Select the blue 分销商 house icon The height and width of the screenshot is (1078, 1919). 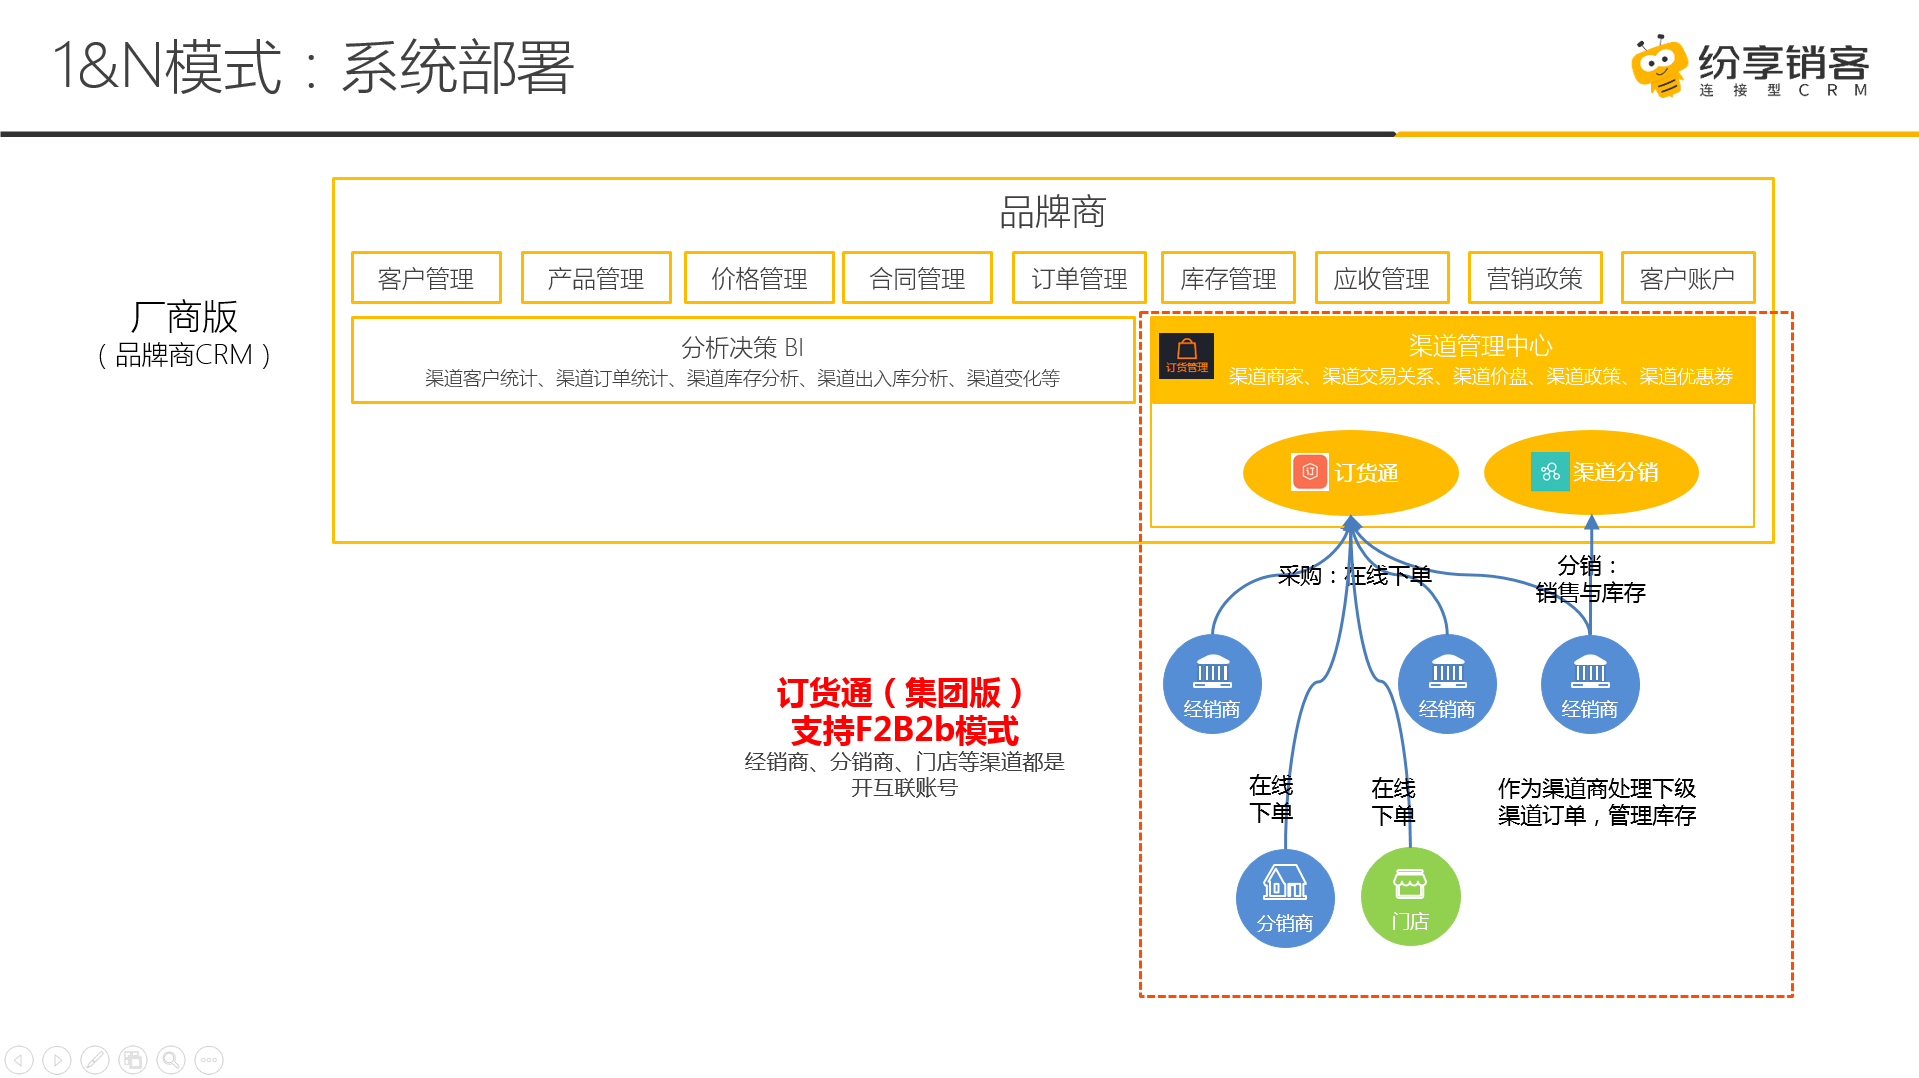click(1285, 897)
